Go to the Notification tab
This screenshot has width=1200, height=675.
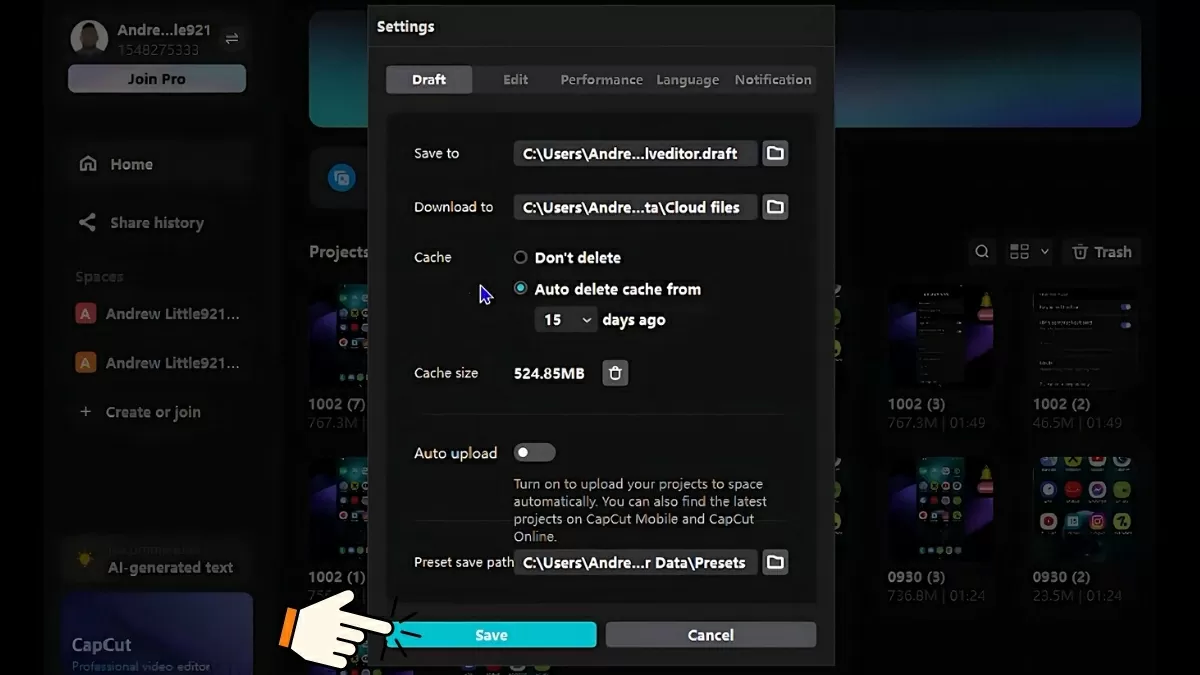(x=773, y=80)
